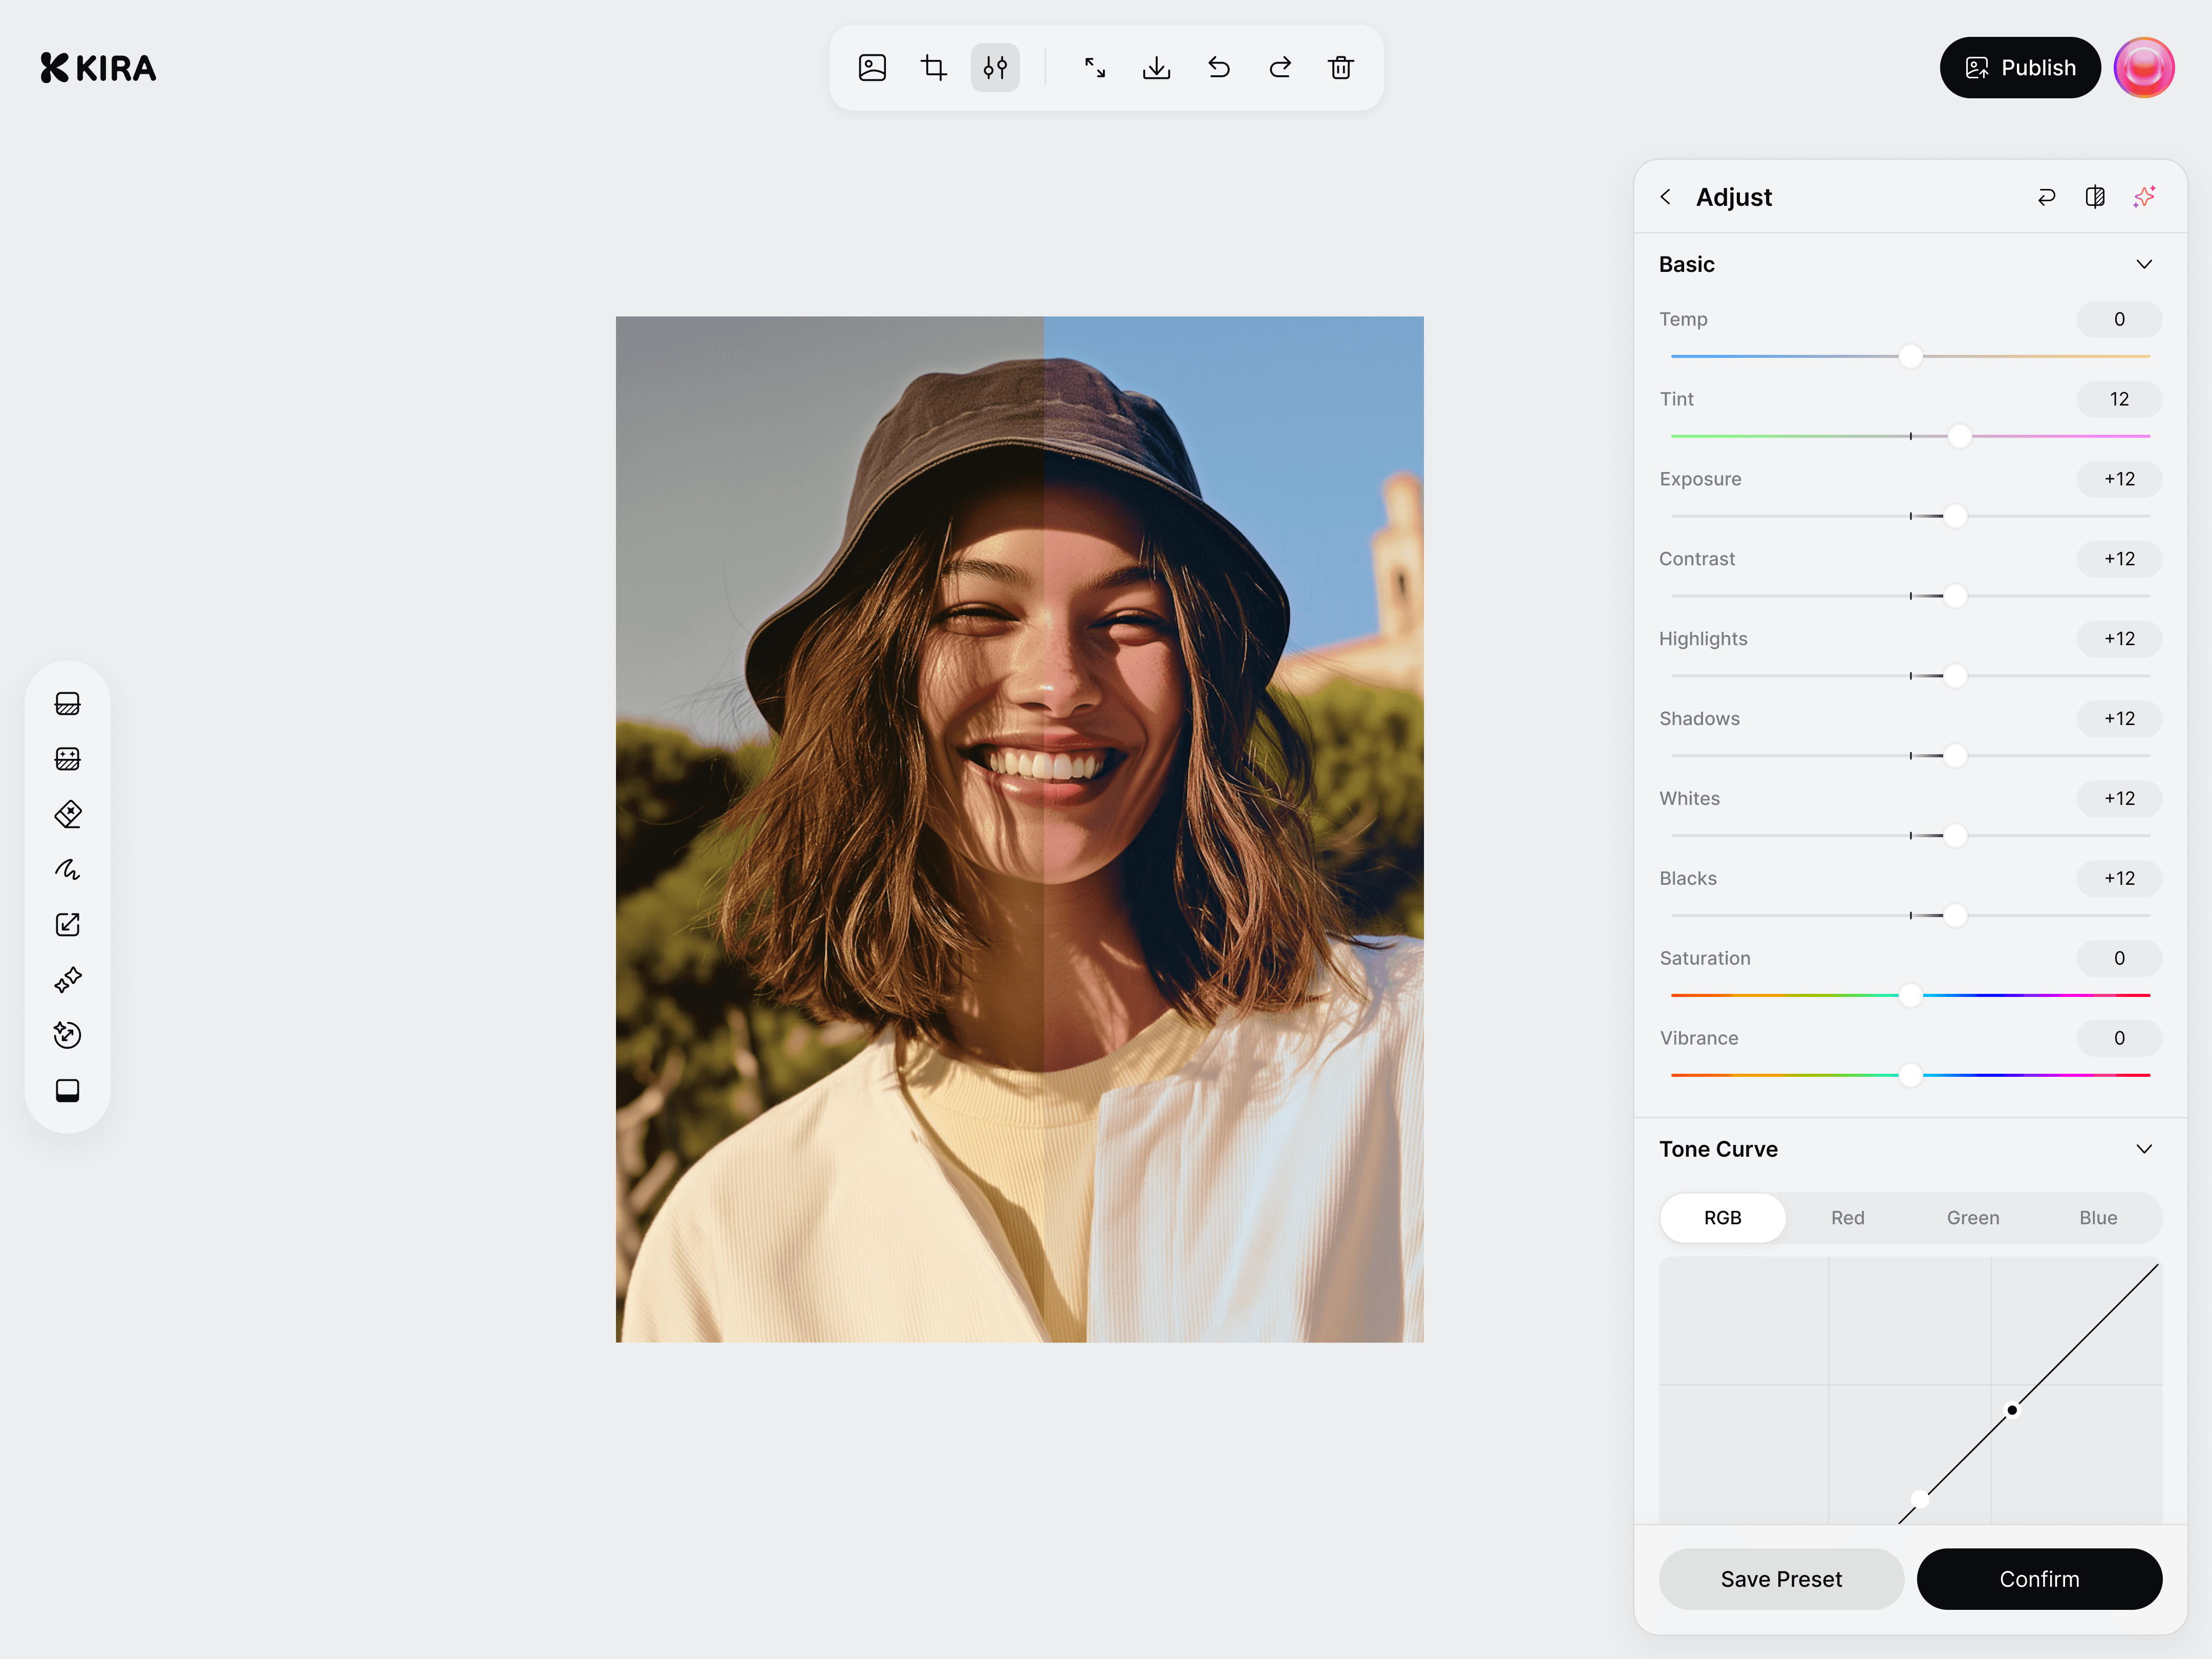Toggle before/after compare view icon
Screen dimensions: 2212x1659
click(x=2095, y=197)
